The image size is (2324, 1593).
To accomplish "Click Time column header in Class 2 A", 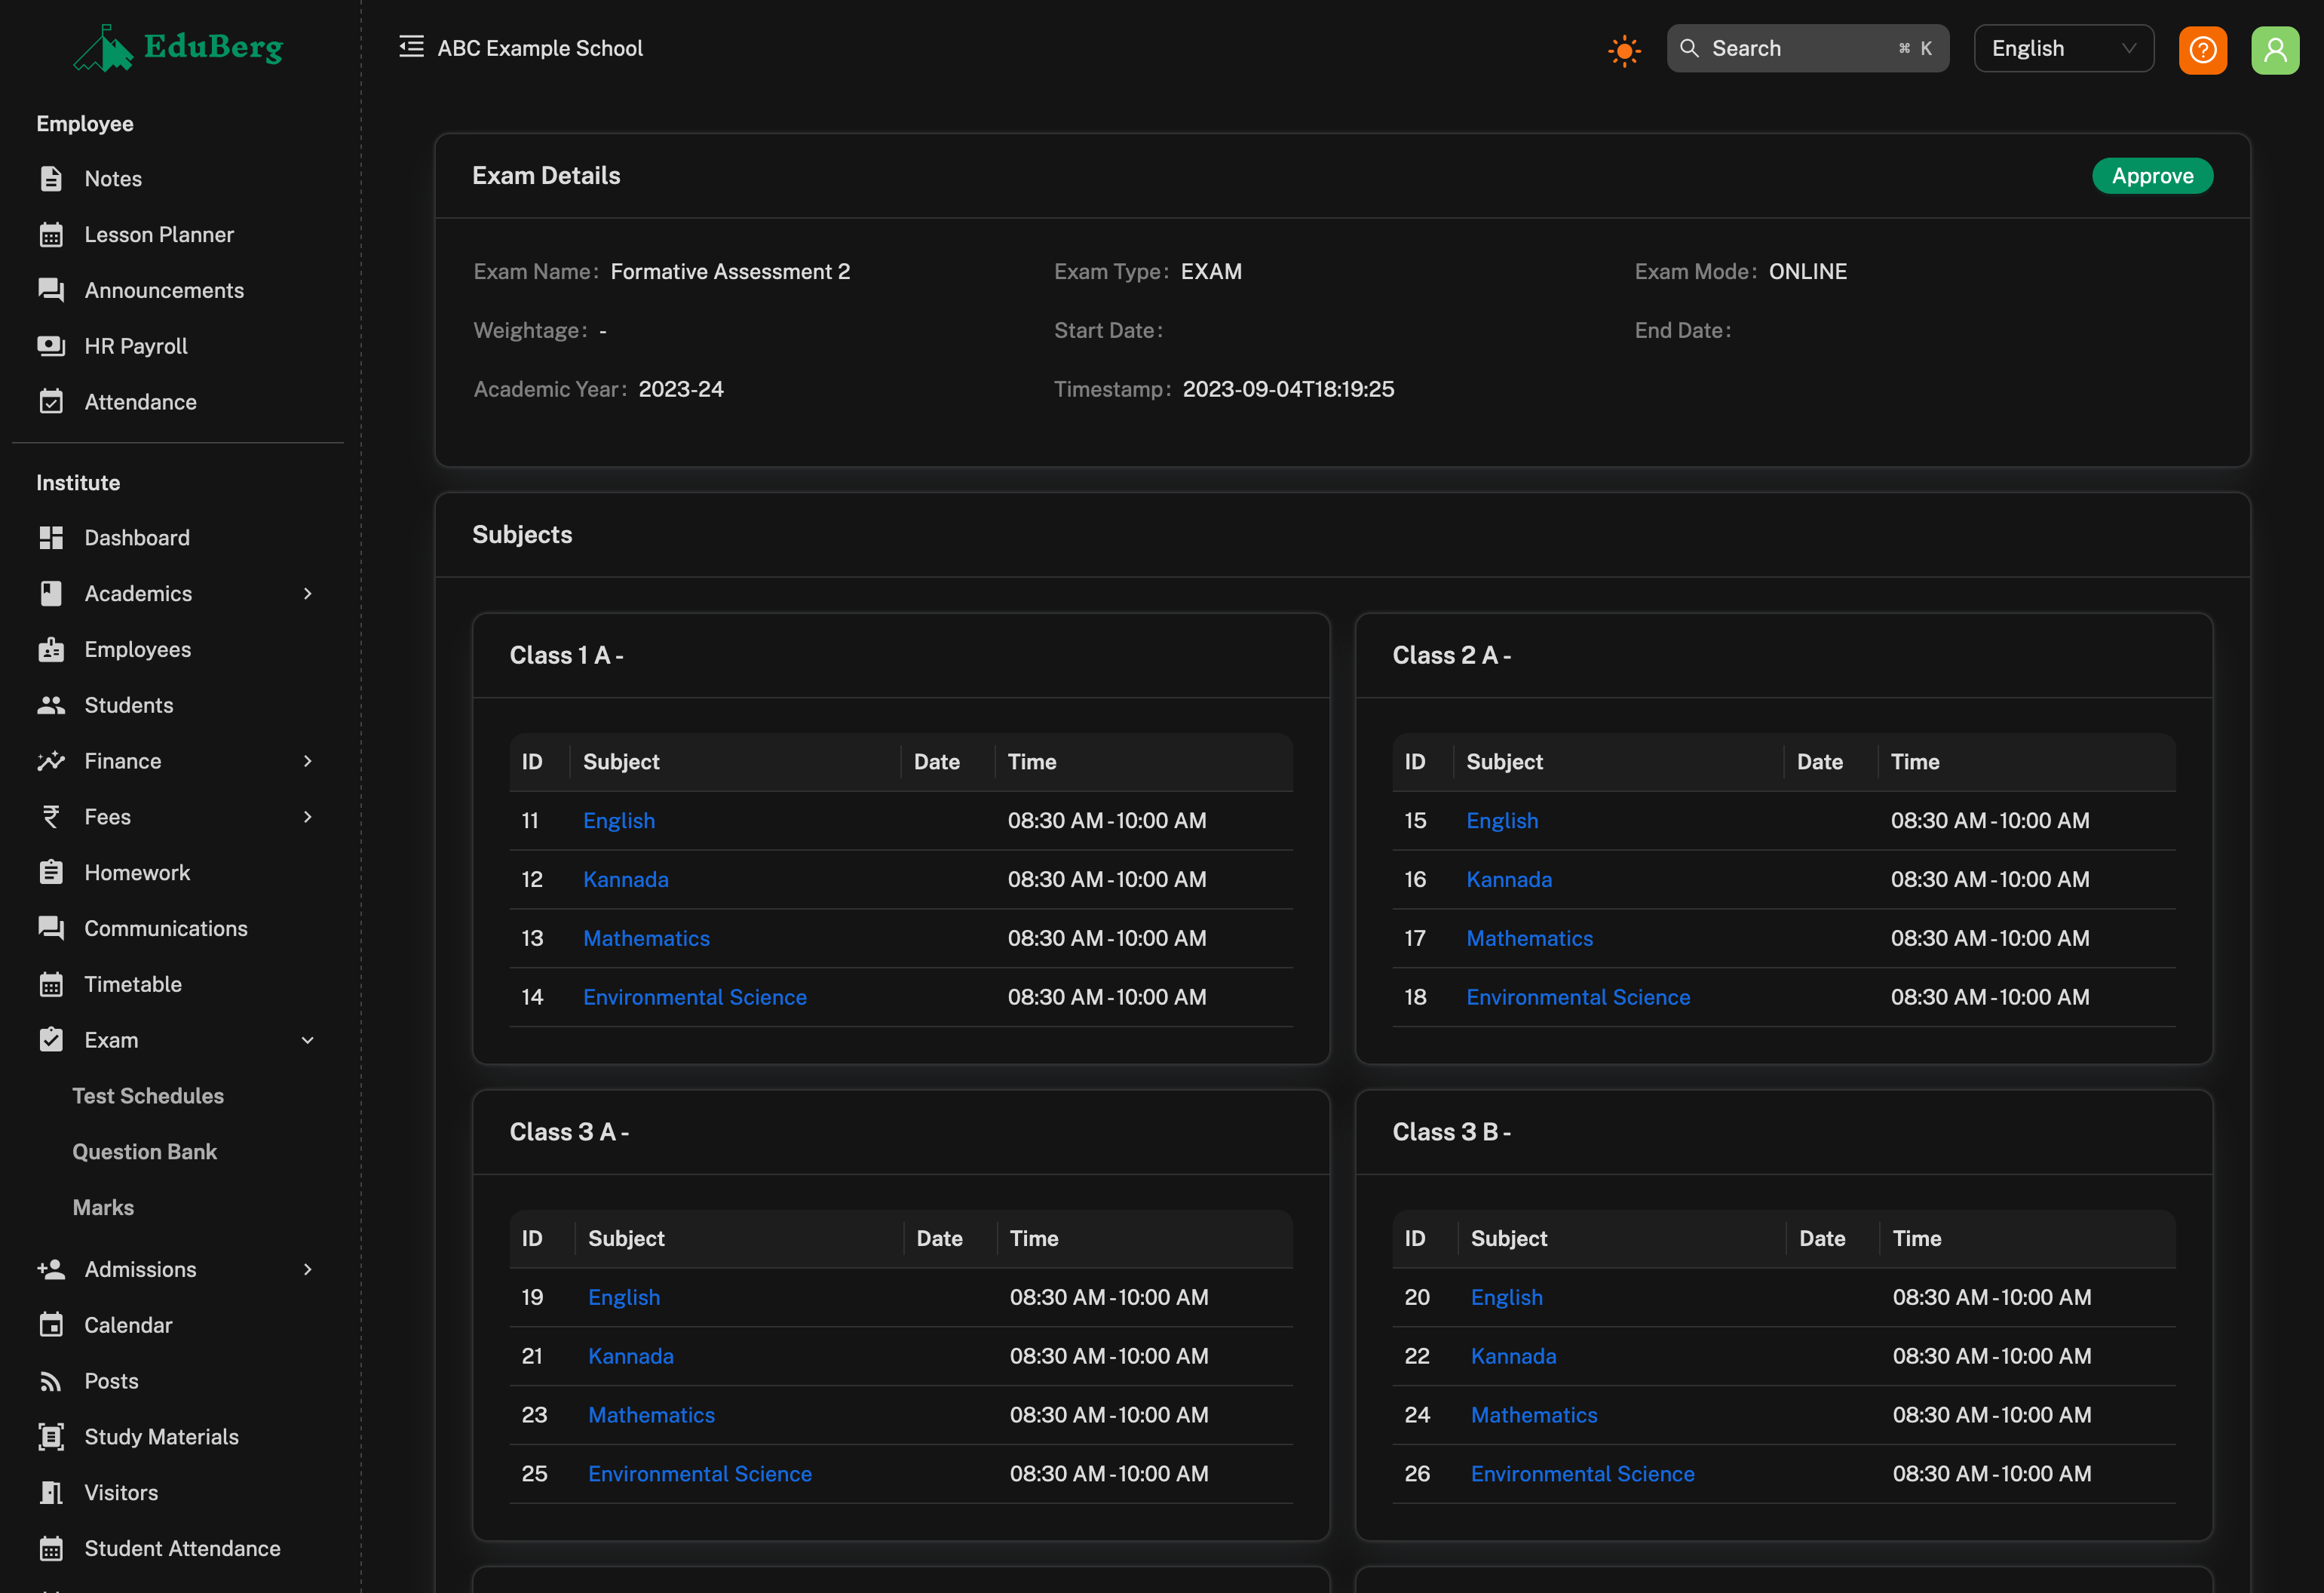I will tap(1915, 762).
